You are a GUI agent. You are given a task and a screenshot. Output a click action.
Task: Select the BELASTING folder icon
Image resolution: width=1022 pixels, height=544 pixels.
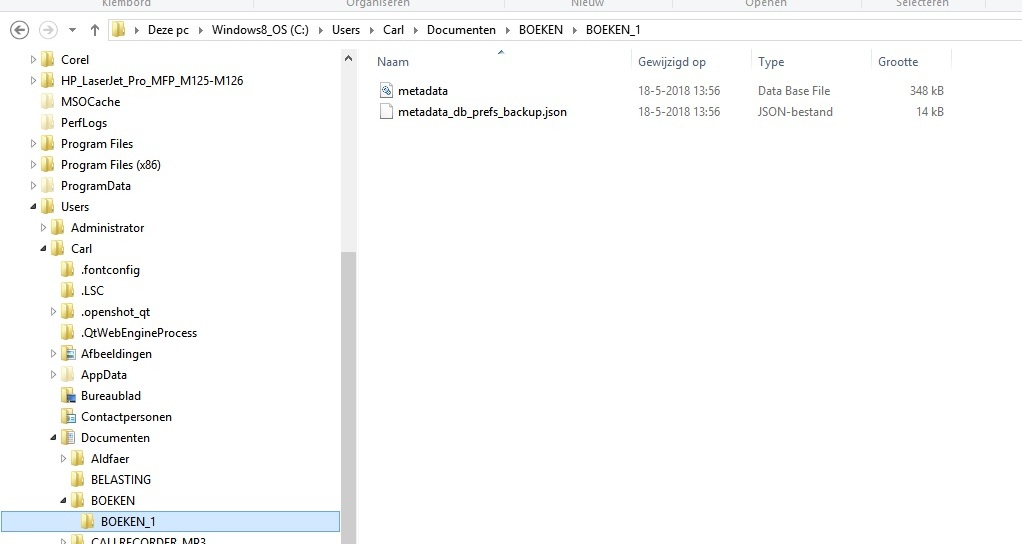78,480
